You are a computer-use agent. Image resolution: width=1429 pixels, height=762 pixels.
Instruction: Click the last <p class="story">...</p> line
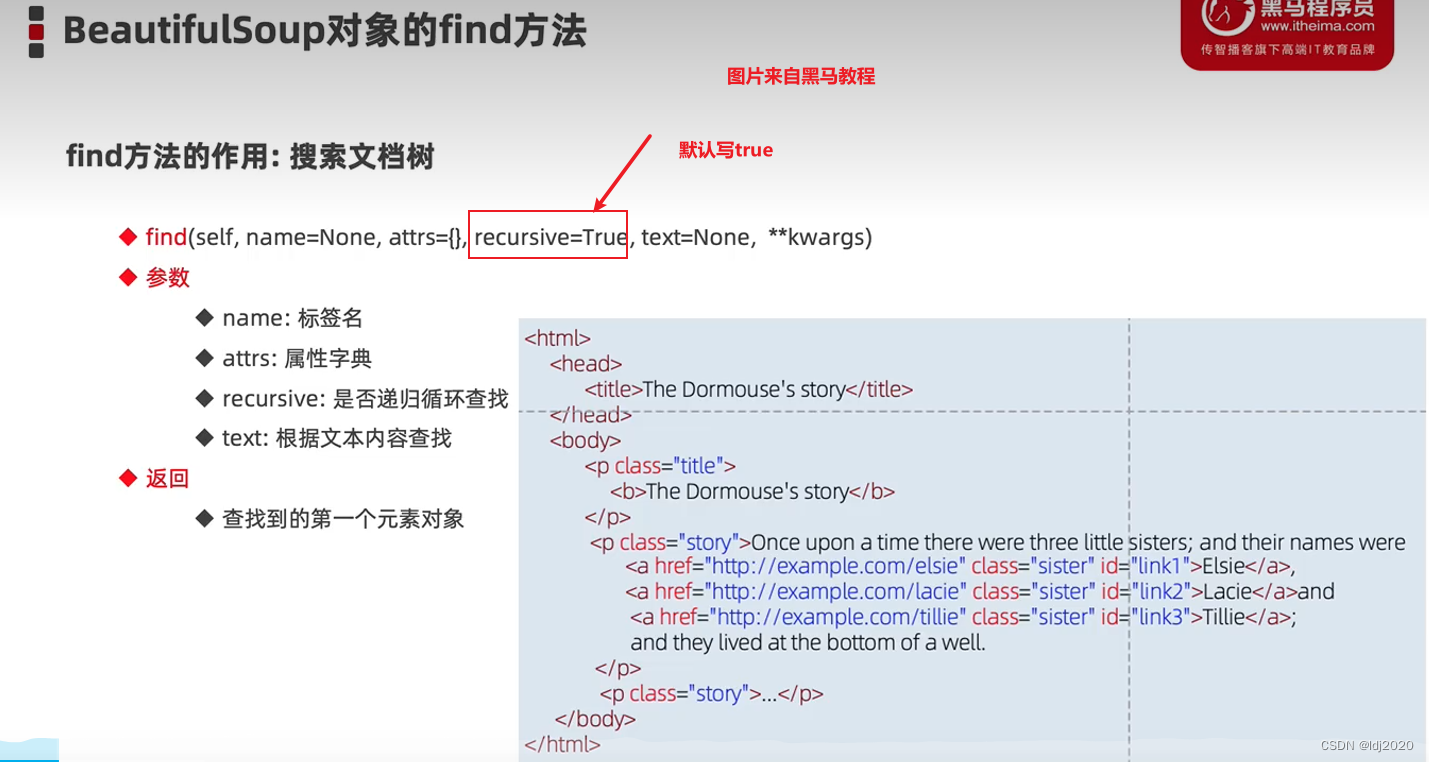pos(711,693)
